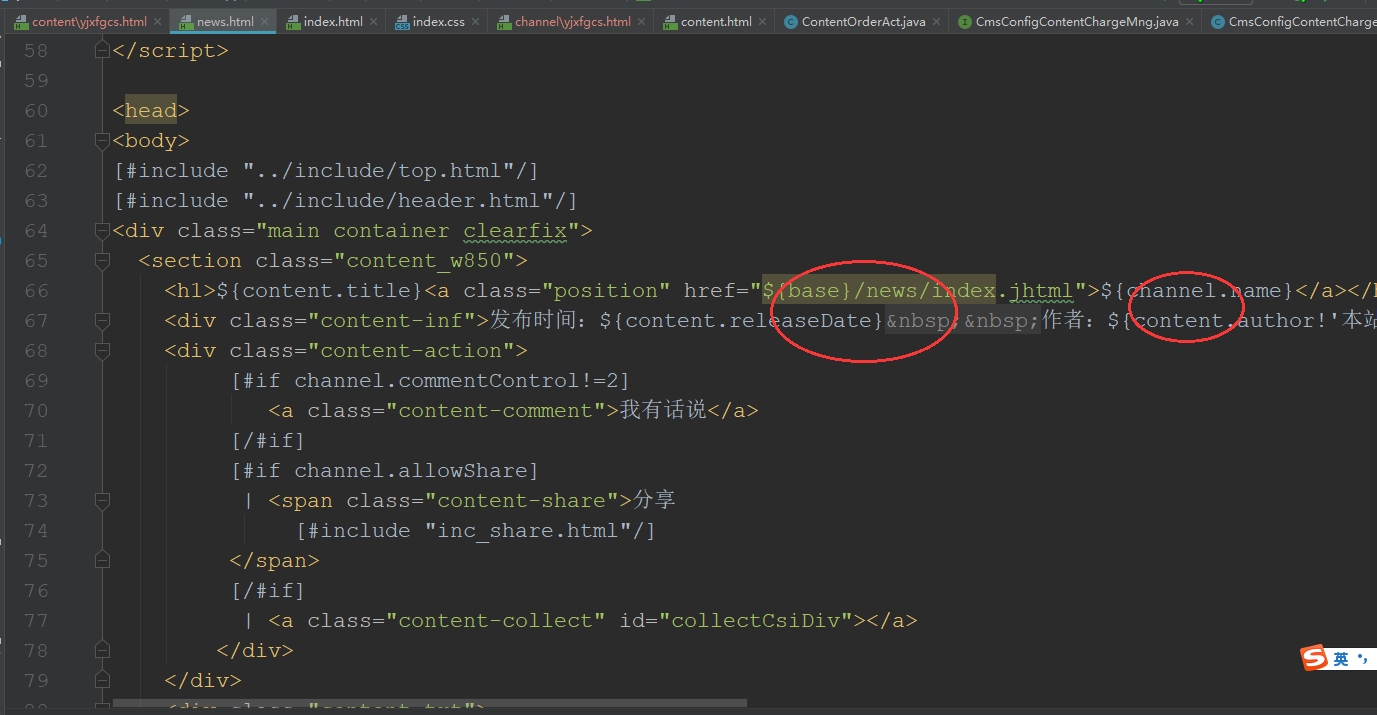1377x715 pixels.
Task: Click the "position" class value on line 66
Action: 612,290
